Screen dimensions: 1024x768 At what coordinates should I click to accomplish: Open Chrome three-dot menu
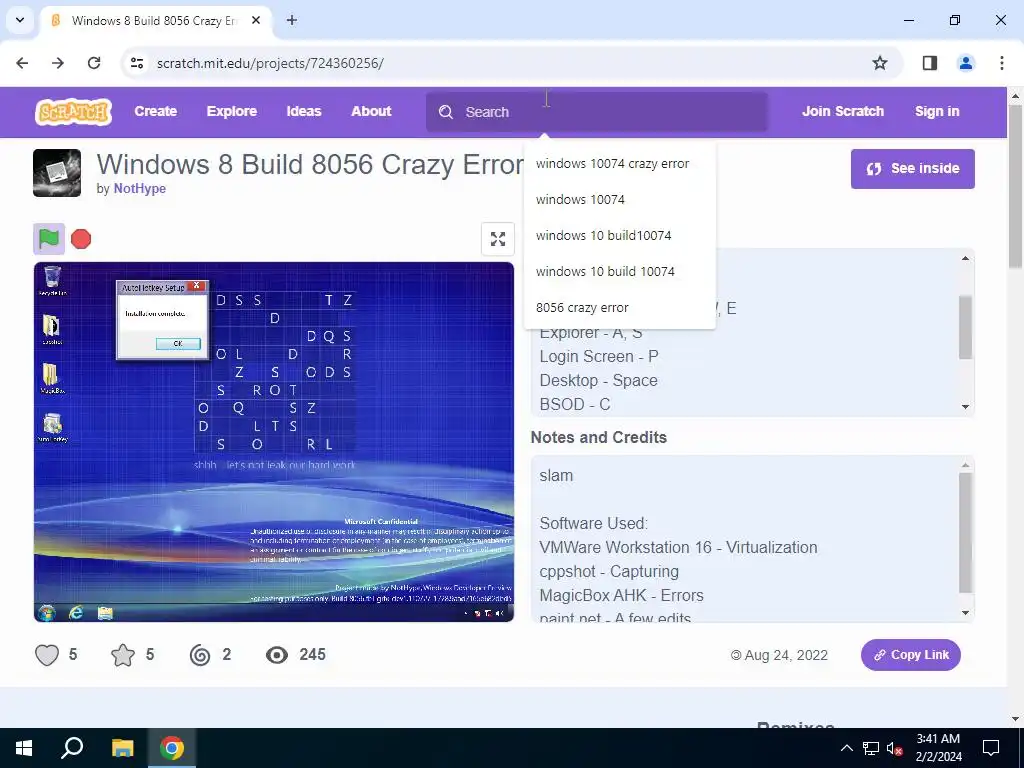(1002, 63)
